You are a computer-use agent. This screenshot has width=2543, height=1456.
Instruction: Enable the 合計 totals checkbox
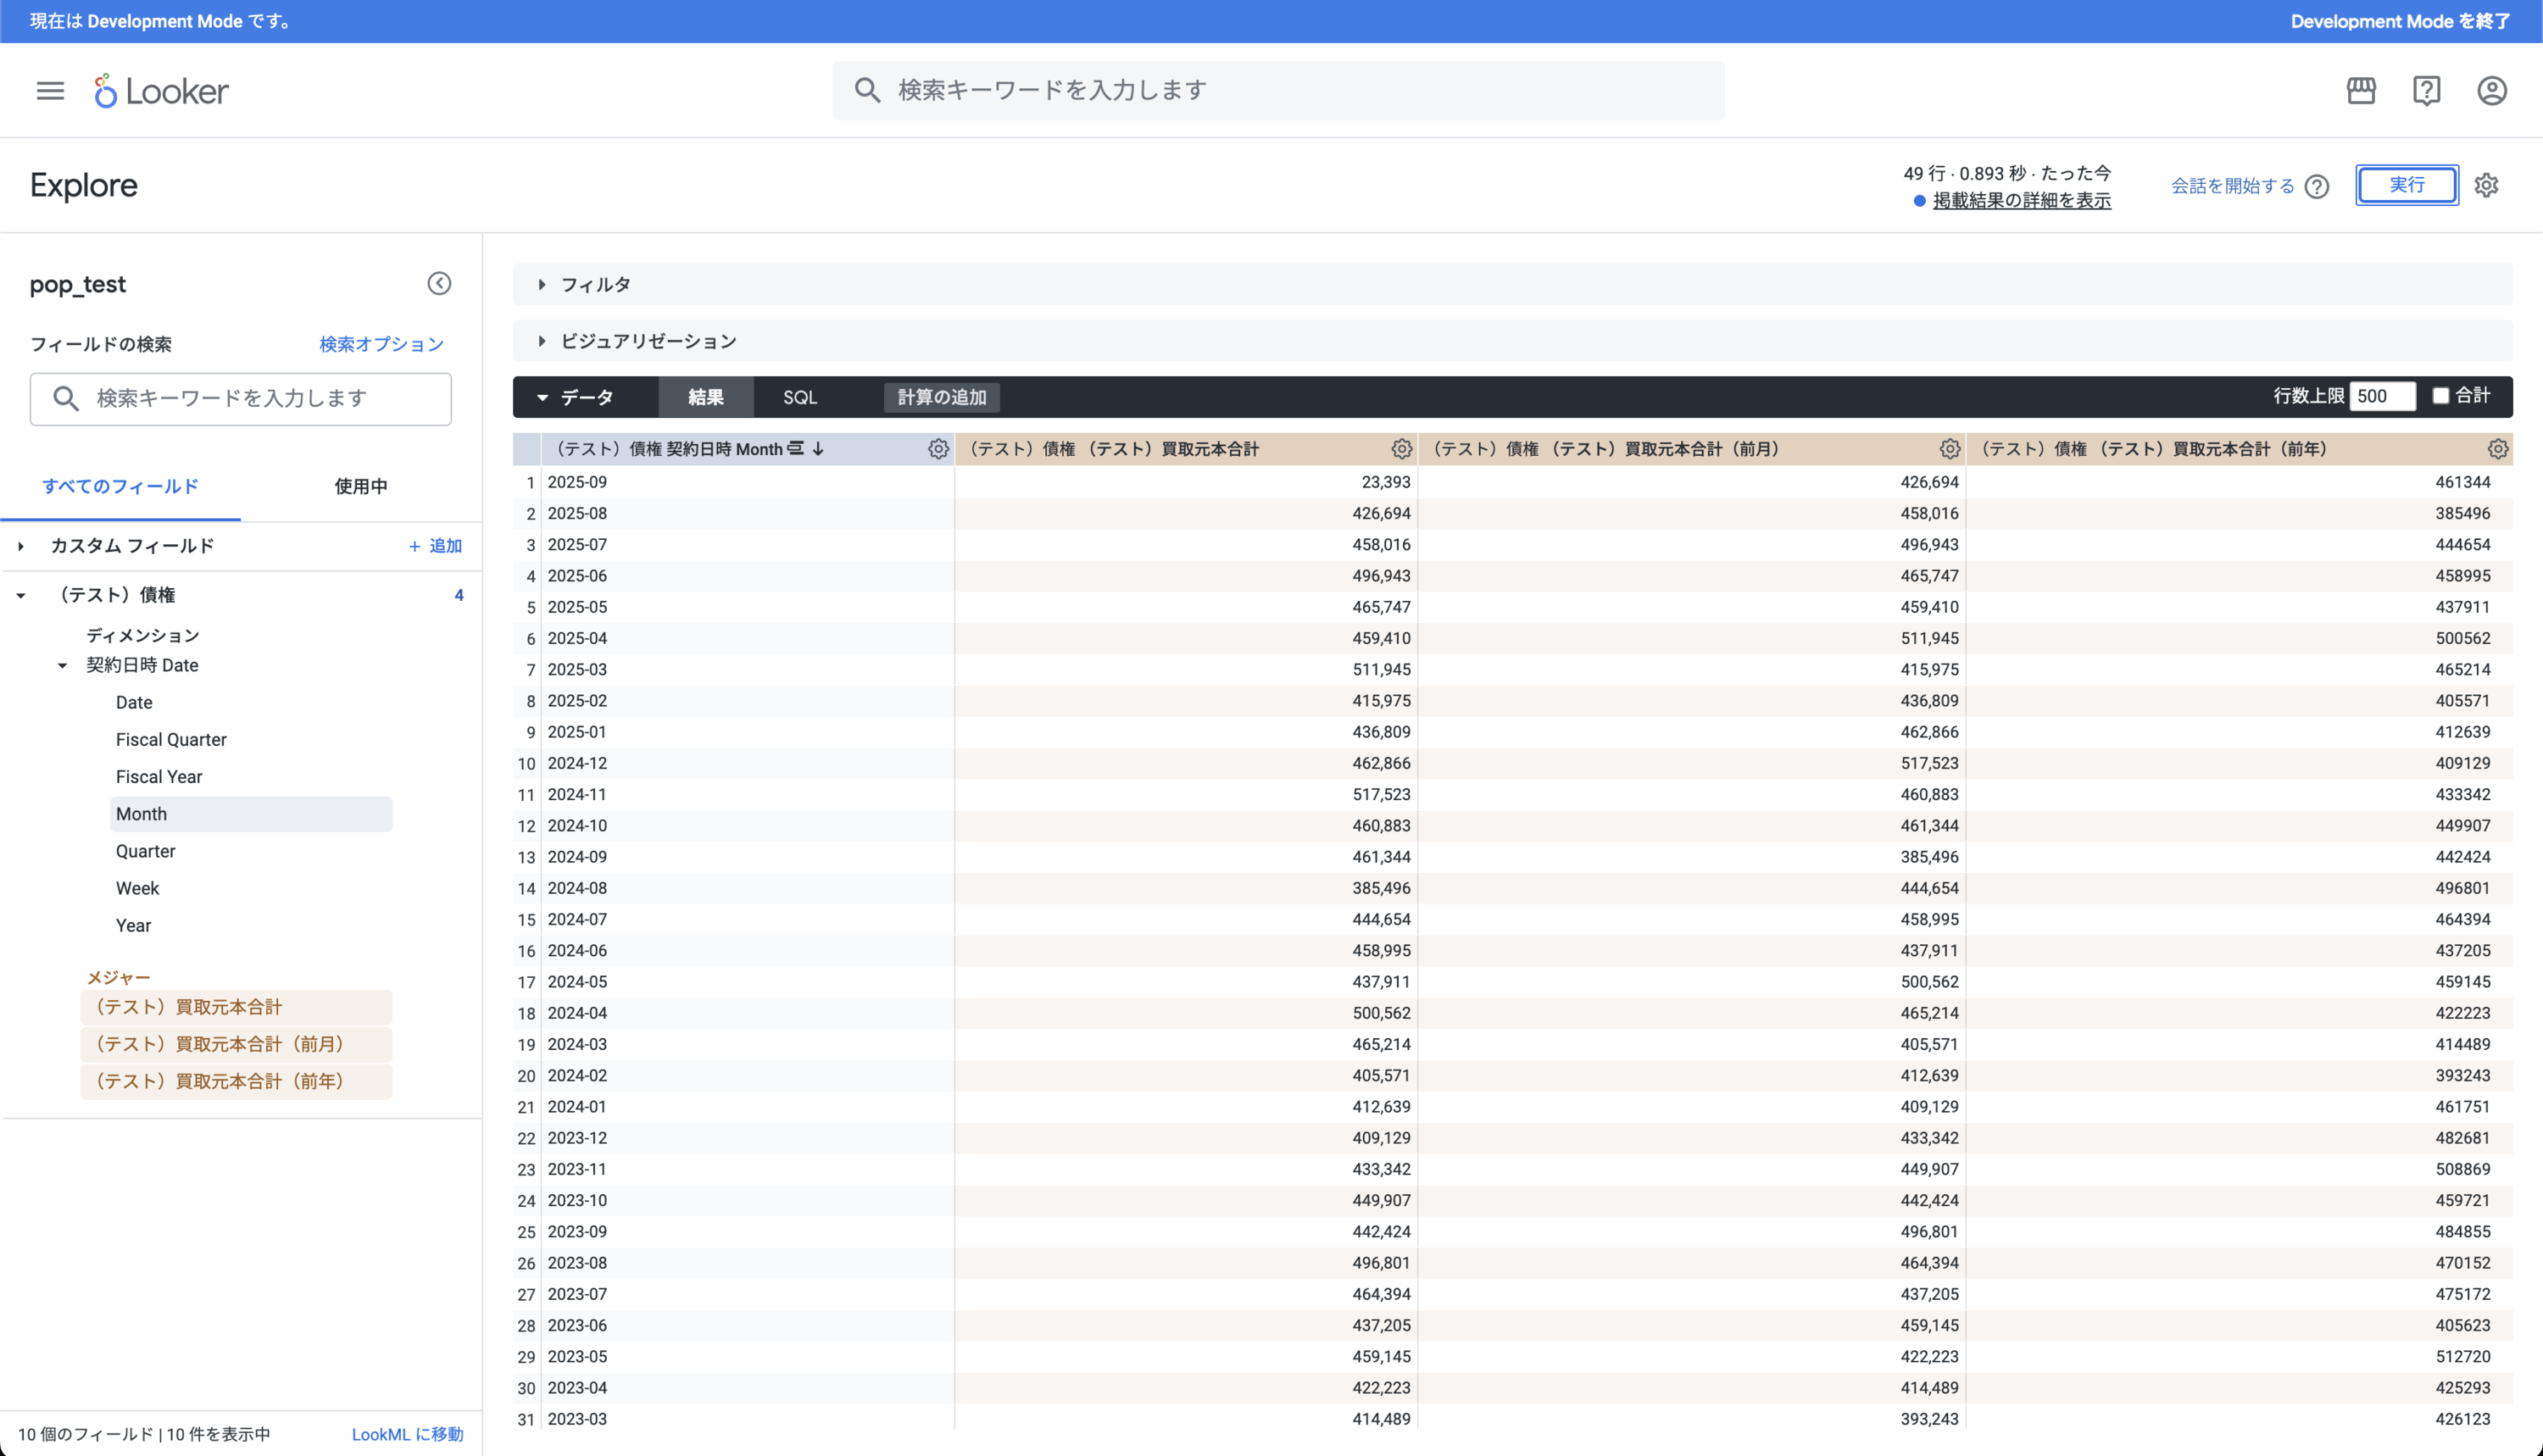(2440, 396)
